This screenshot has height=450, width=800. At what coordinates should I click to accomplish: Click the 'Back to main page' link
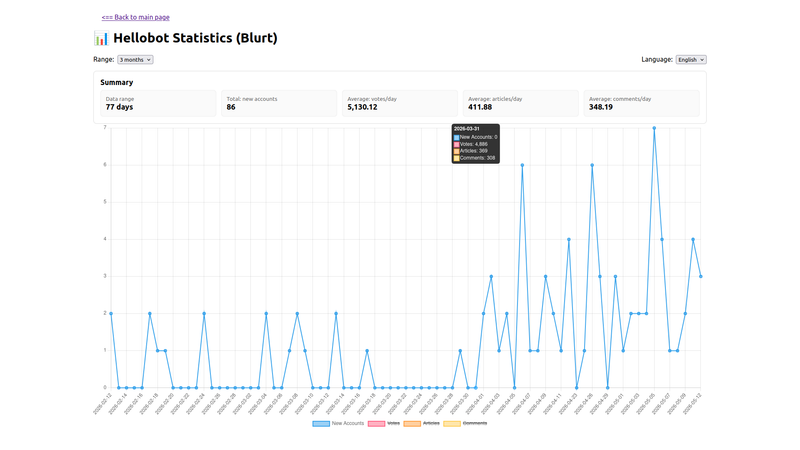pos(136,17)
